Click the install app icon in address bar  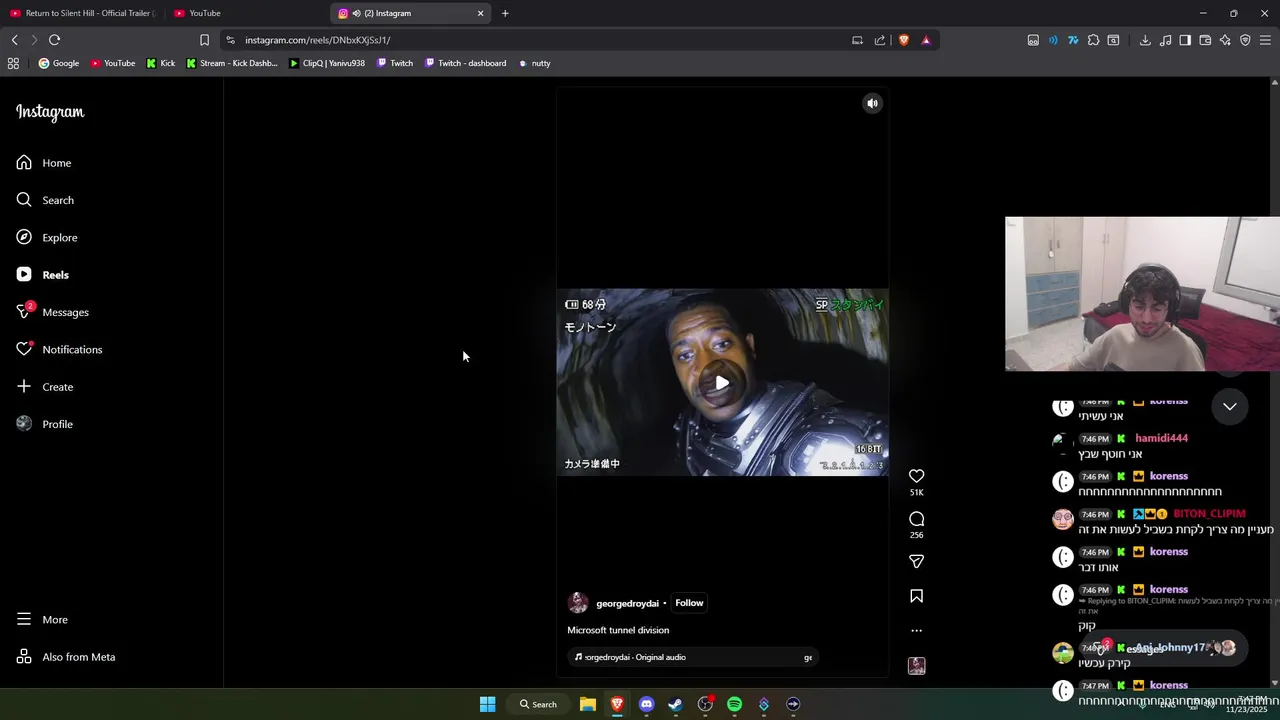857,40
